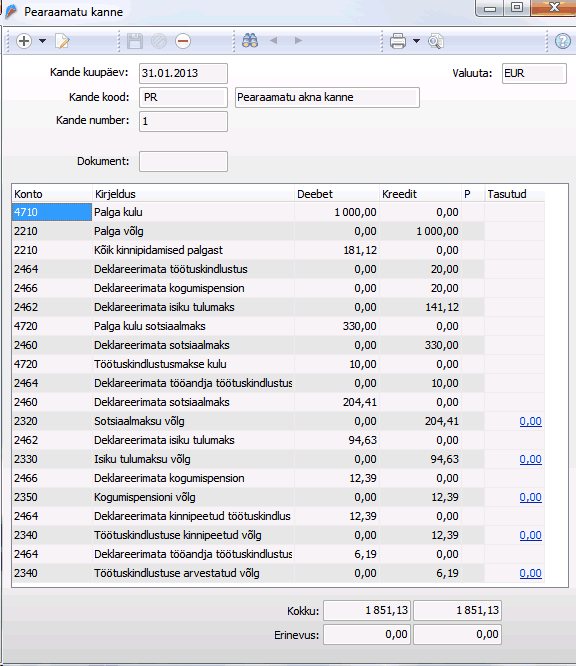Open print preview magnifier icon

(435, 41)
